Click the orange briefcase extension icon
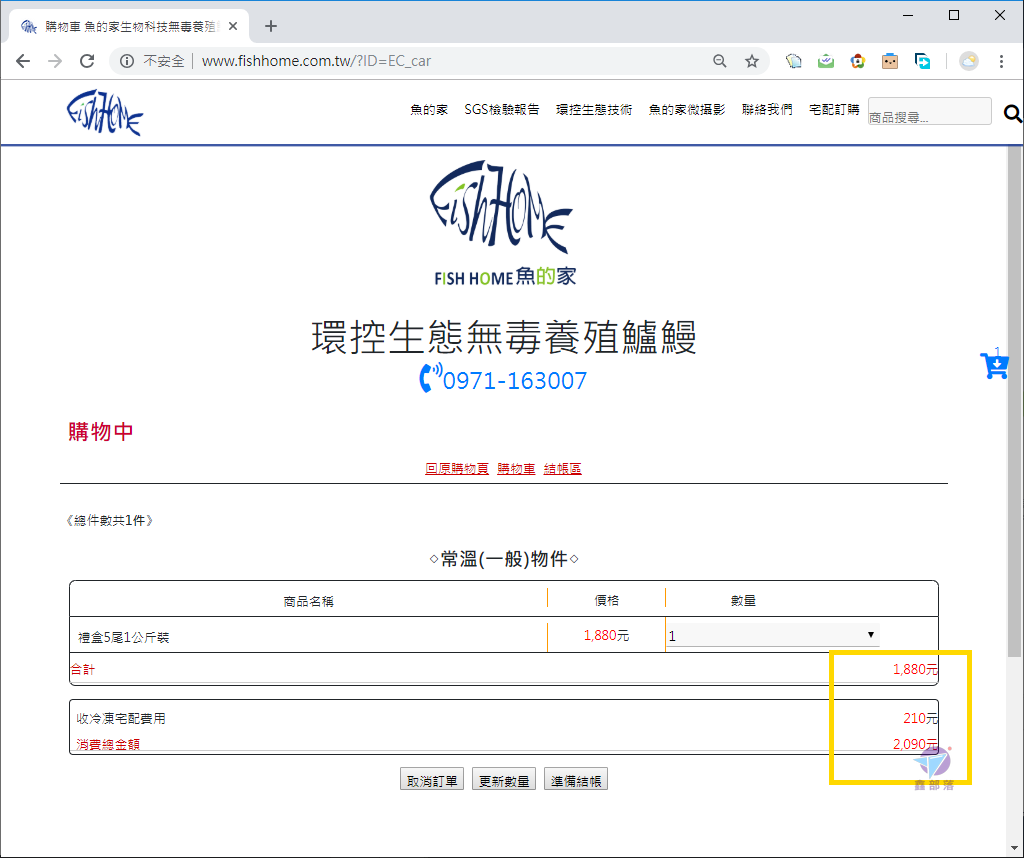Screen dimensions: 1024x858 [x=889, y=61]
